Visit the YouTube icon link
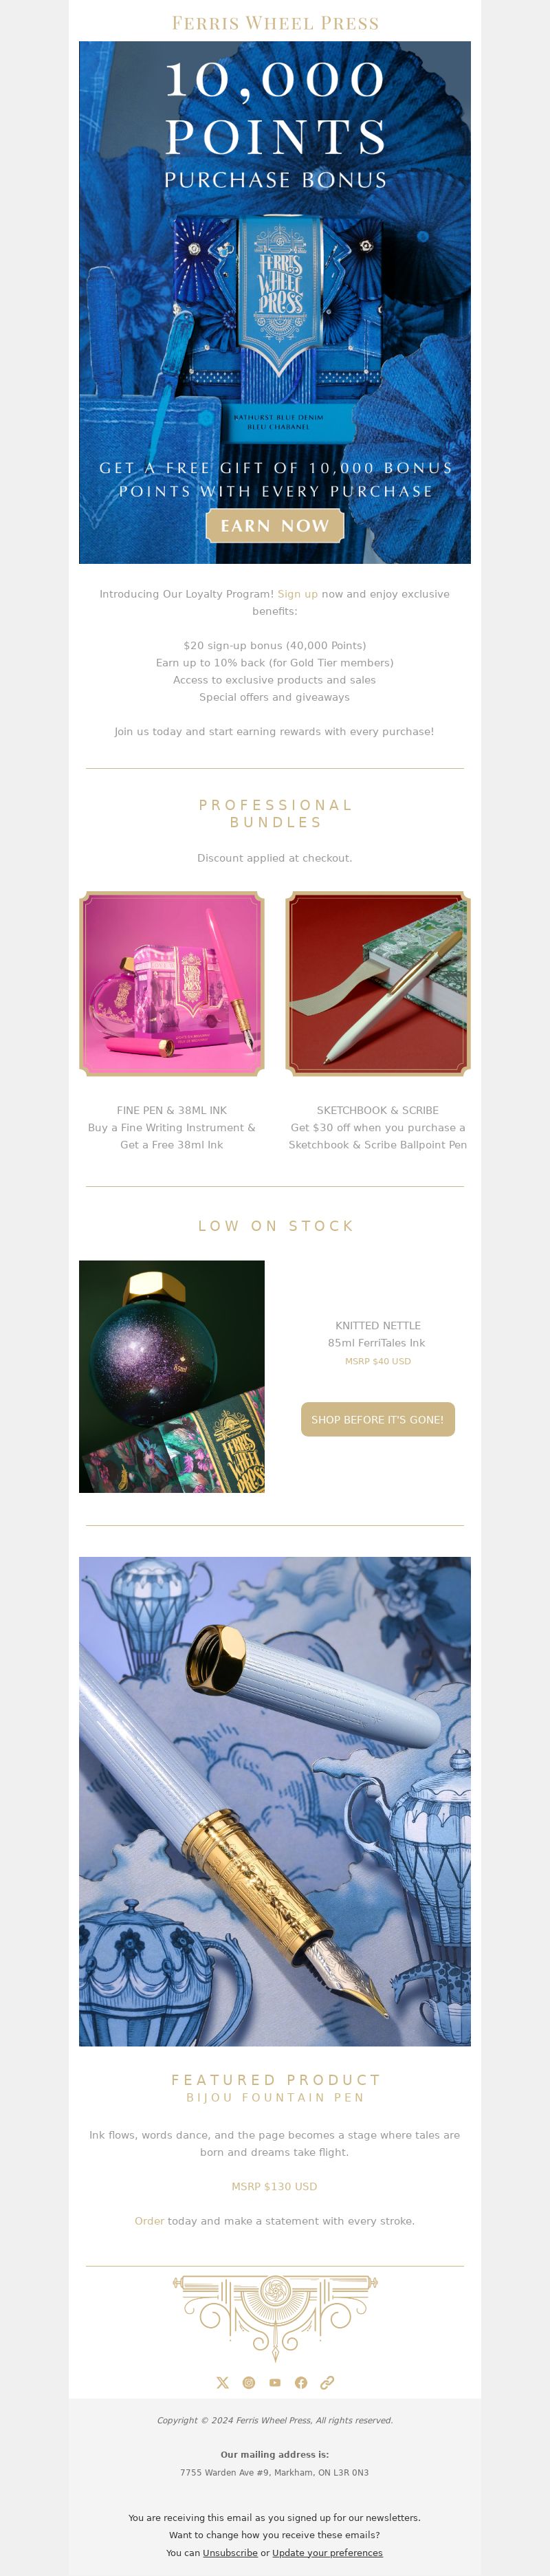Viewport: 550px width, 2576px height. [x=275, y=2383]
